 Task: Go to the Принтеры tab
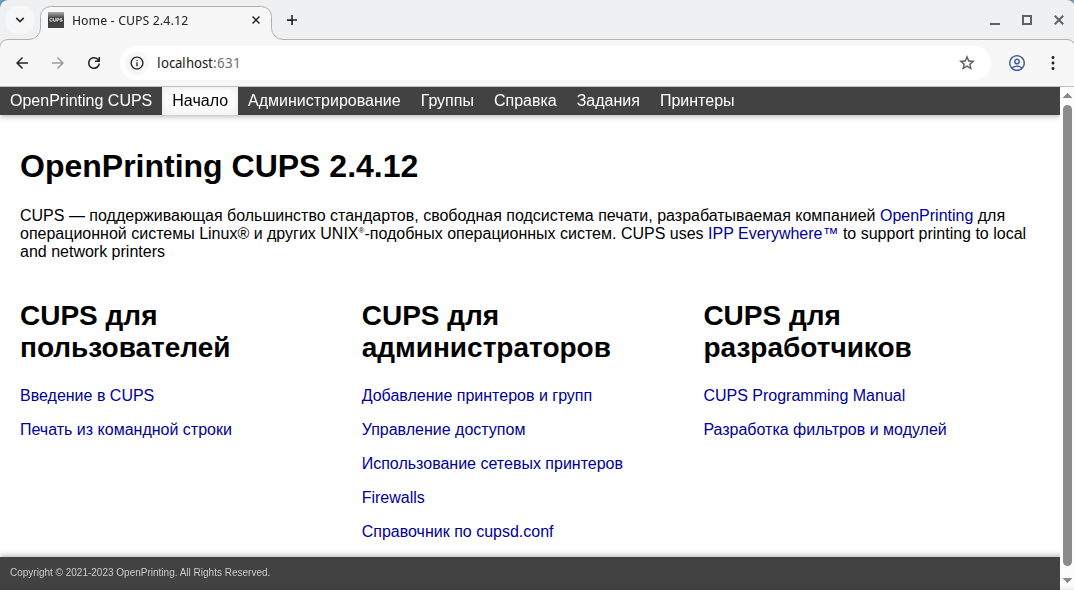click(x=697, y=101)
